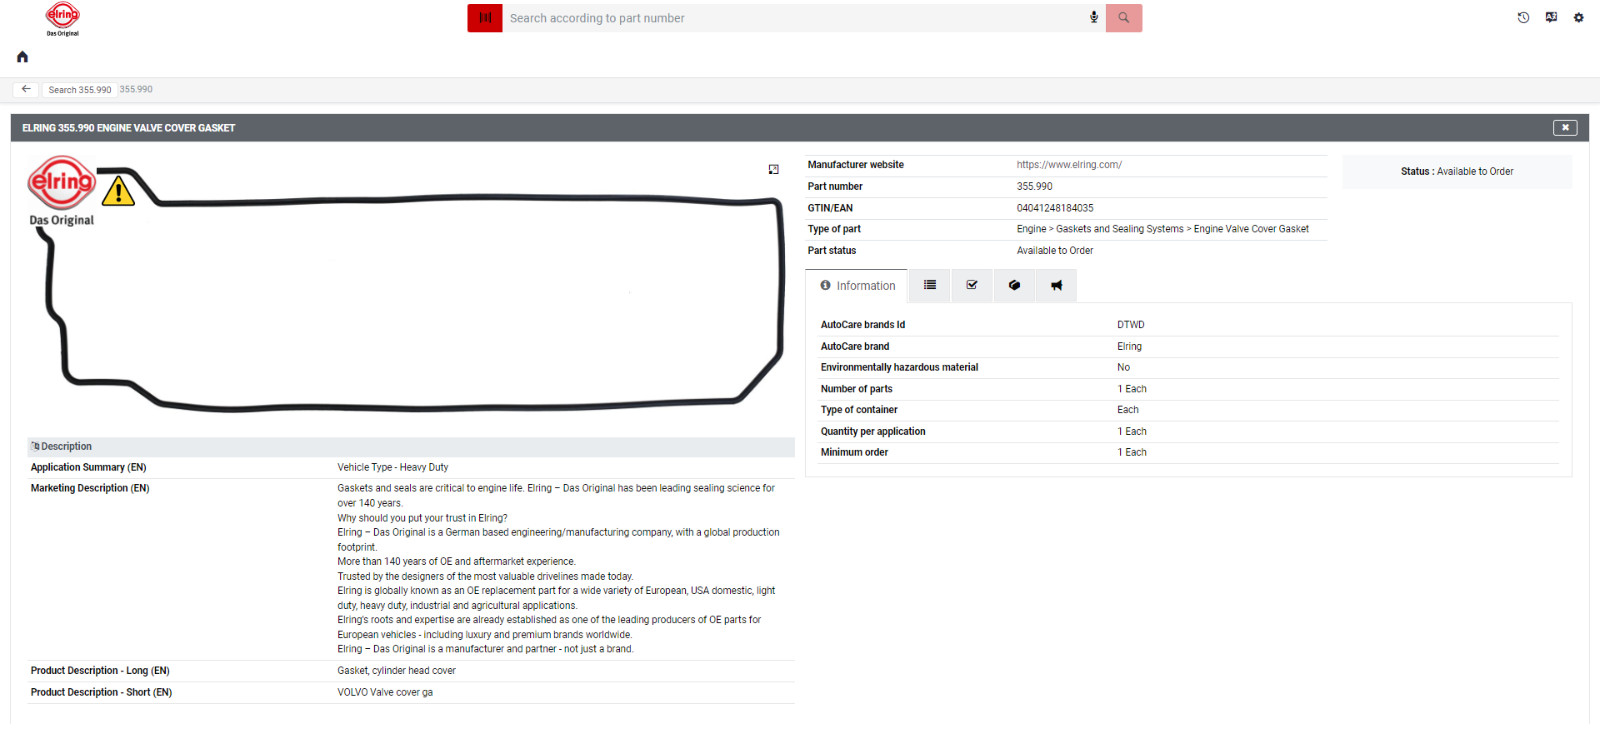Click the magnifier search button

click(x=1124, y=18)
